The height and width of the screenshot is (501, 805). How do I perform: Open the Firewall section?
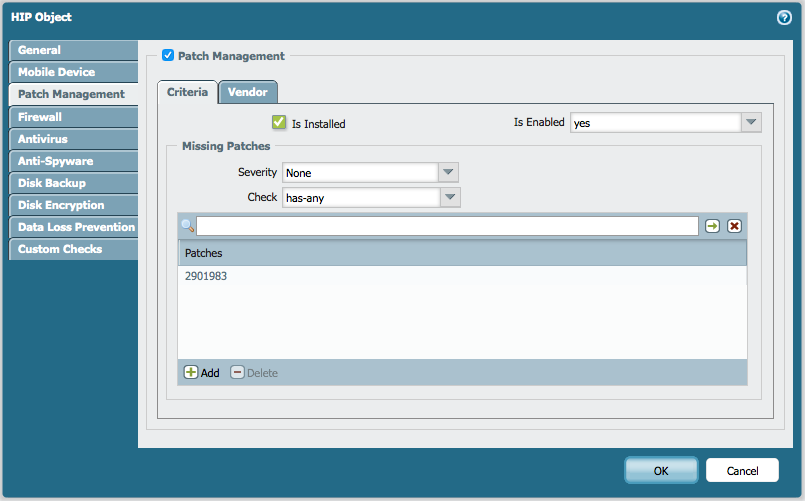(x=73, y=117)
